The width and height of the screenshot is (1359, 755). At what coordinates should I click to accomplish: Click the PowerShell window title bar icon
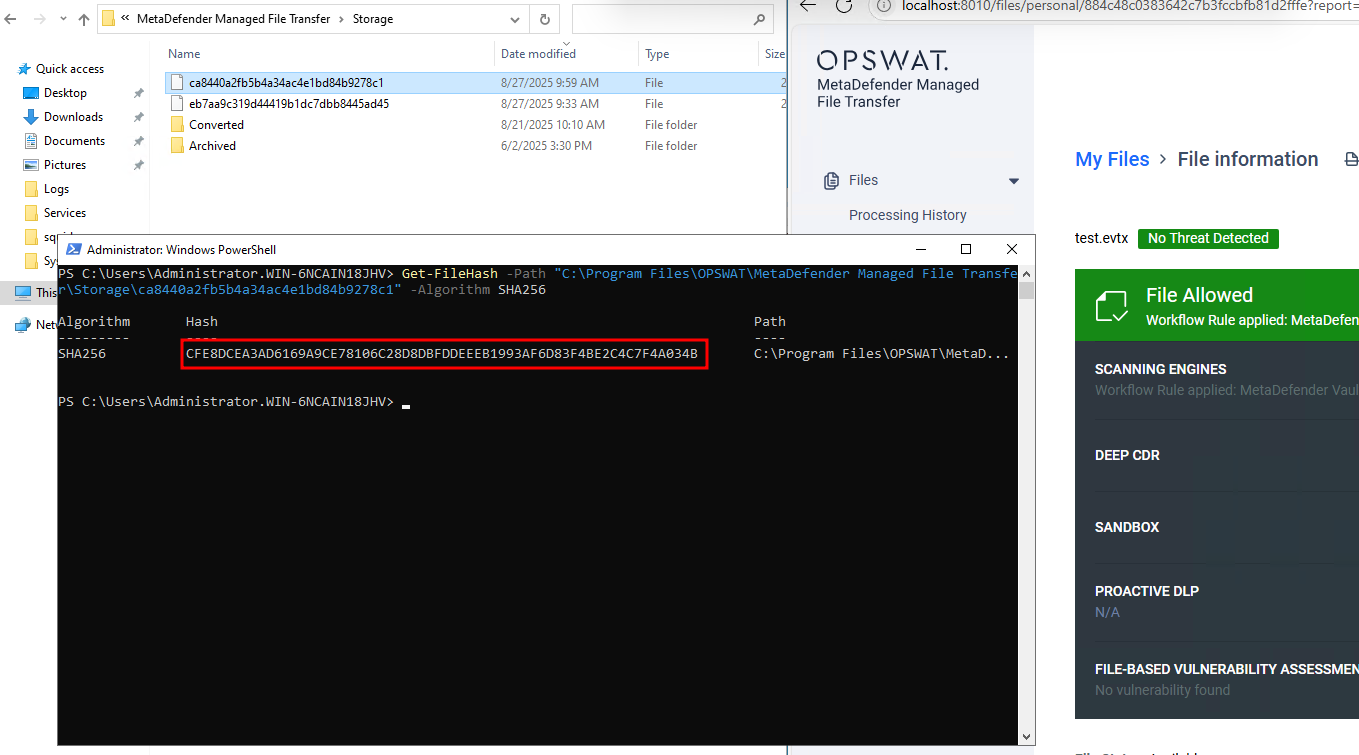(73, 249)
